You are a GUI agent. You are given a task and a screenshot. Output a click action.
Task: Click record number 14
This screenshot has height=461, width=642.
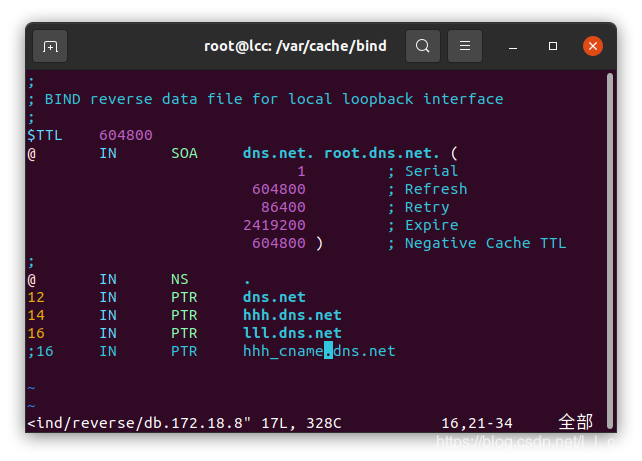pyautogui.click(x=36, y=315)
